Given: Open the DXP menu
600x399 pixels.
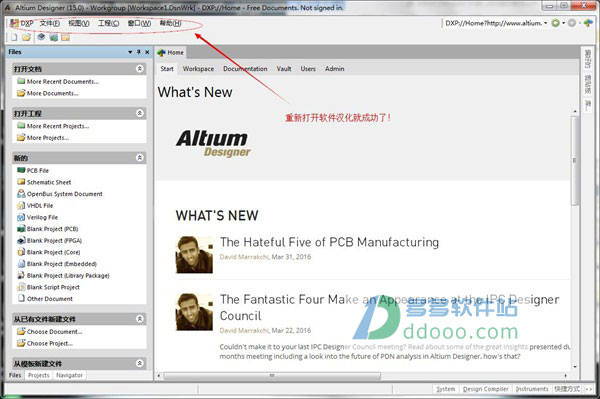Looking at the screenshot, I should pyautogui.click(x=22, y=23).
